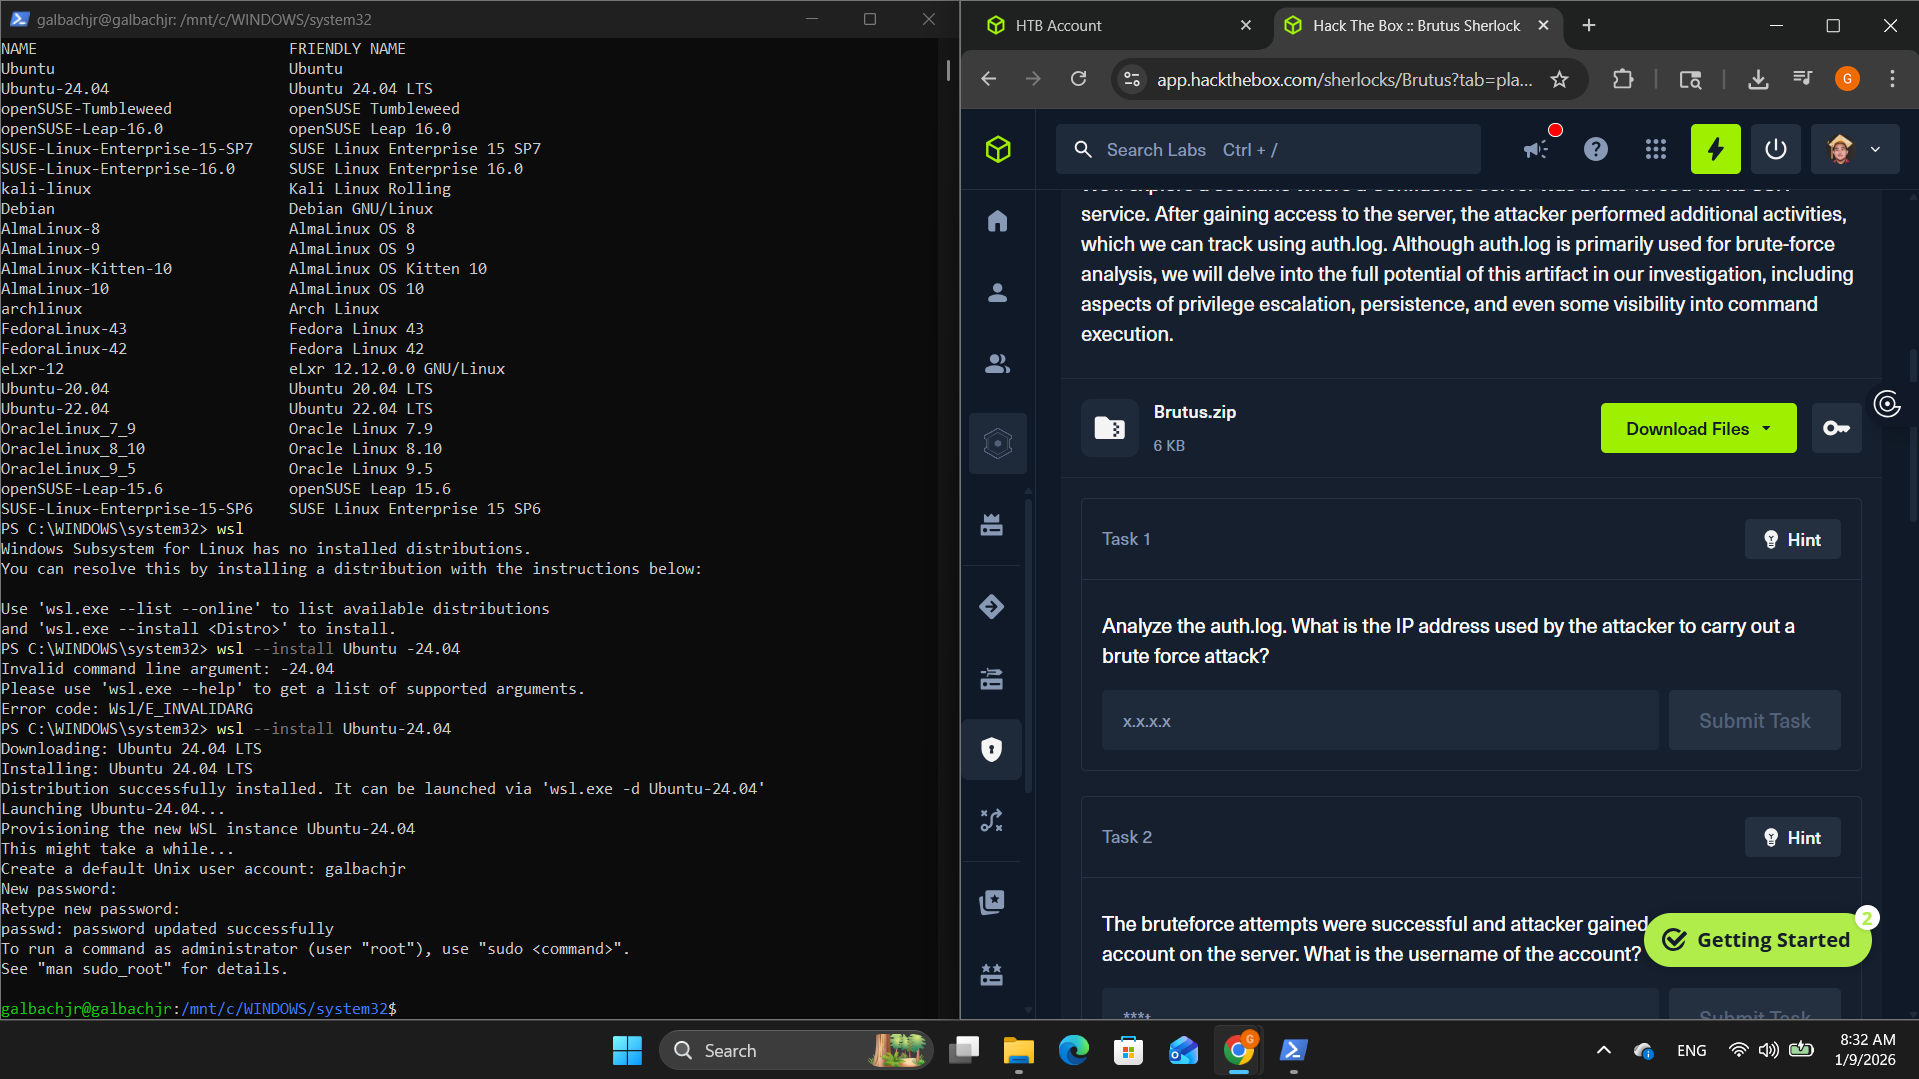Image resolution: width=1919 pixels, height=1079 pixels.
Task: Select the Hack The Box Brutus Sherlock tab
Action: 1416,26
